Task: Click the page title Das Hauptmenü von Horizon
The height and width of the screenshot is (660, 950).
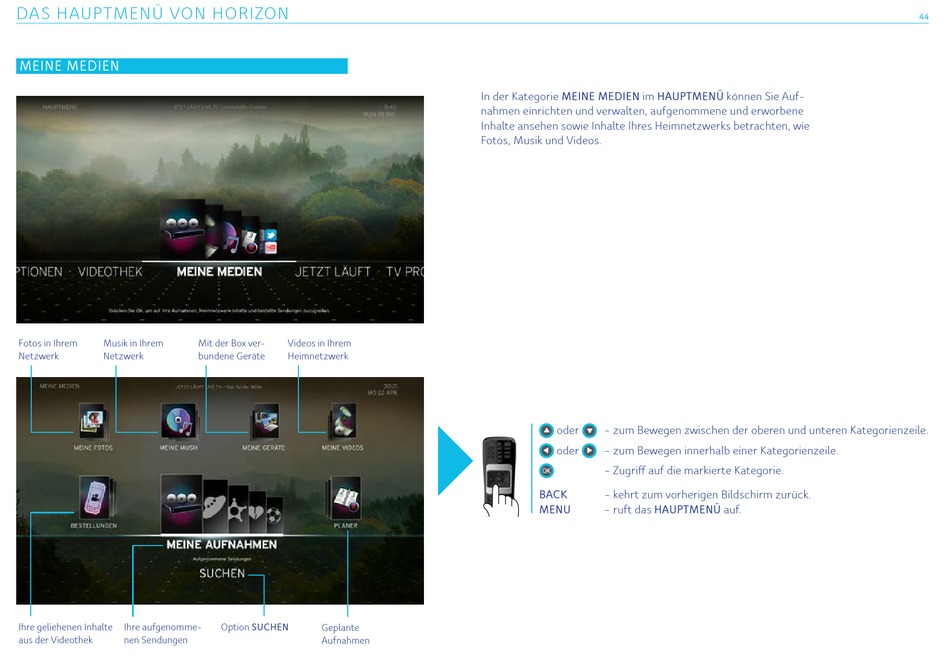Action: pyautogui.click(x=153, y=13)
